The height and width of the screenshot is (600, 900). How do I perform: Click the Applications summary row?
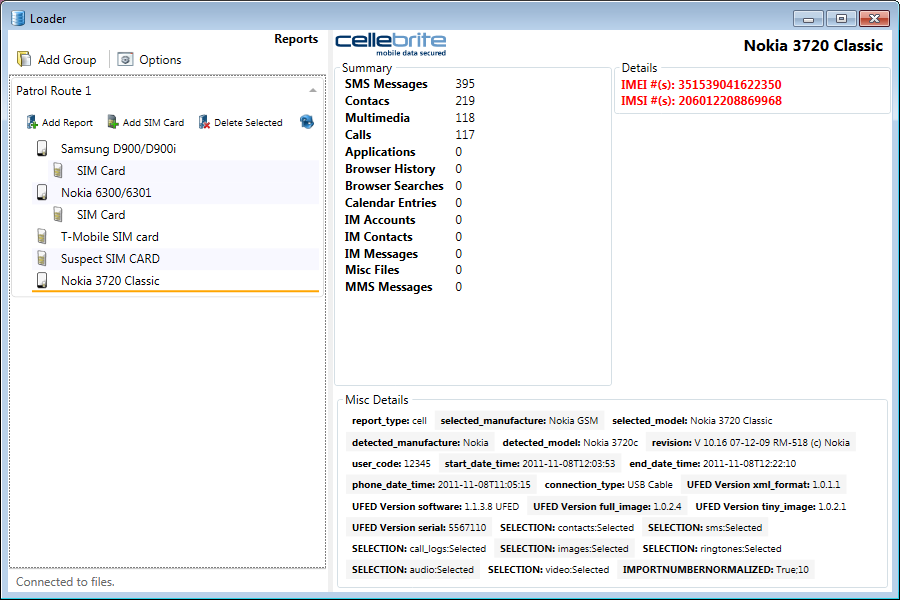click(404, 152)
